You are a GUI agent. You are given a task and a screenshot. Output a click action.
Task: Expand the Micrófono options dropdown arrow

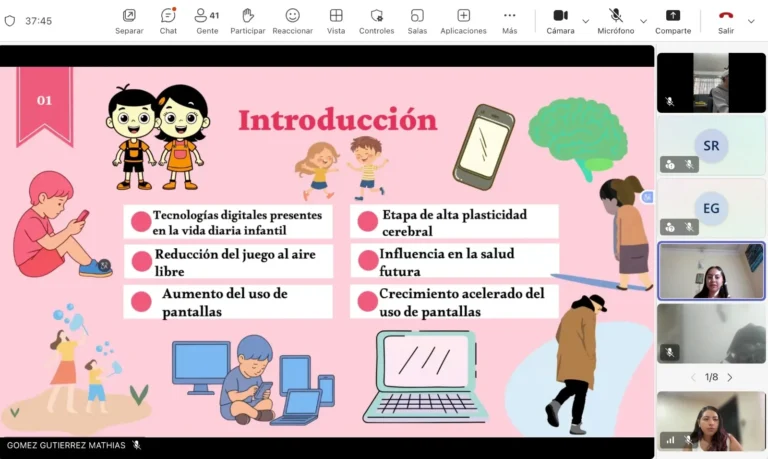tap(643, 20)
